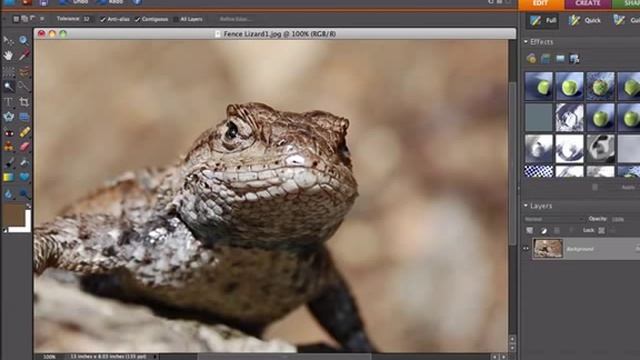Click New Selection mode icon in options bar
Screen dimensions: 640x360
pyautogui.click(x=16, y=19)
